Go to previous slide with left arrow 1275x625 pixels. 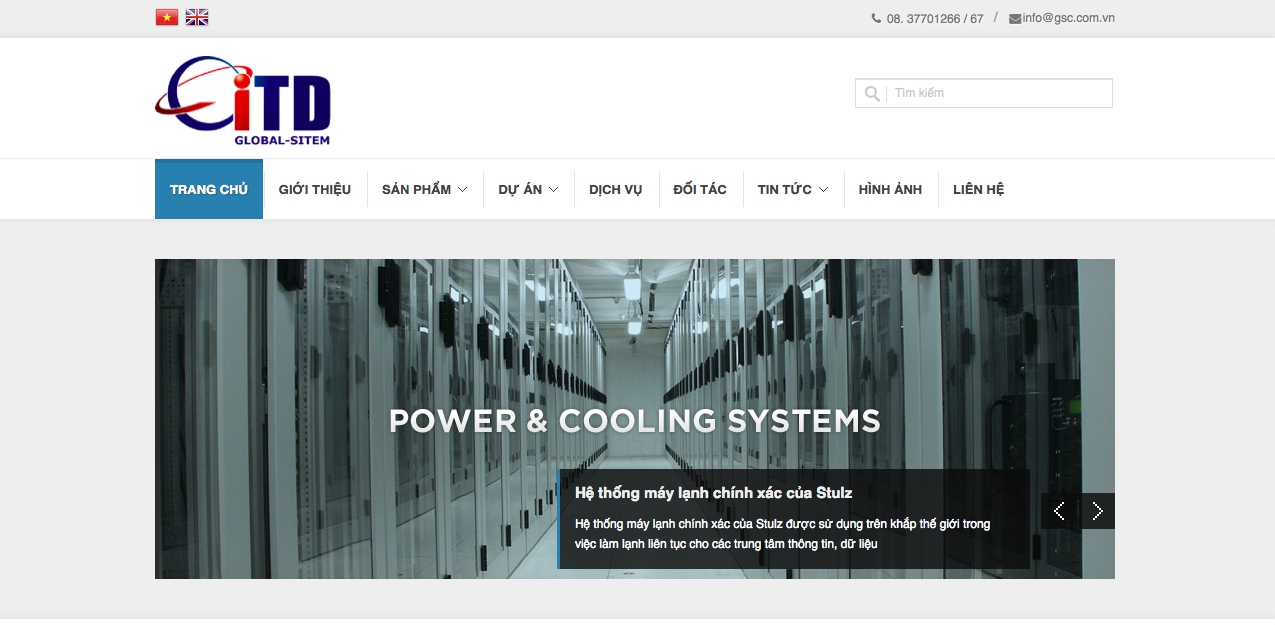(1059, 511)
